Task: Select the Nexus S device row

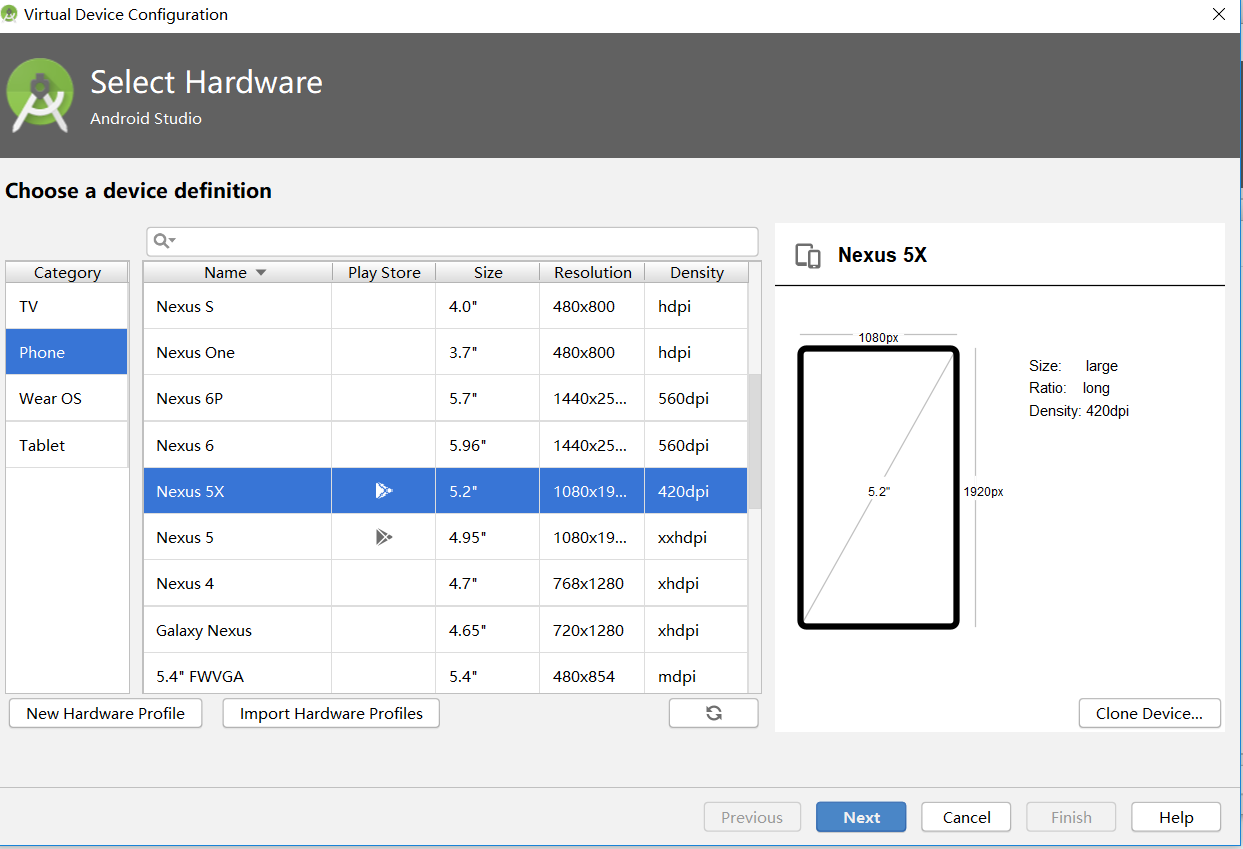Action: [x=445, y=306]
